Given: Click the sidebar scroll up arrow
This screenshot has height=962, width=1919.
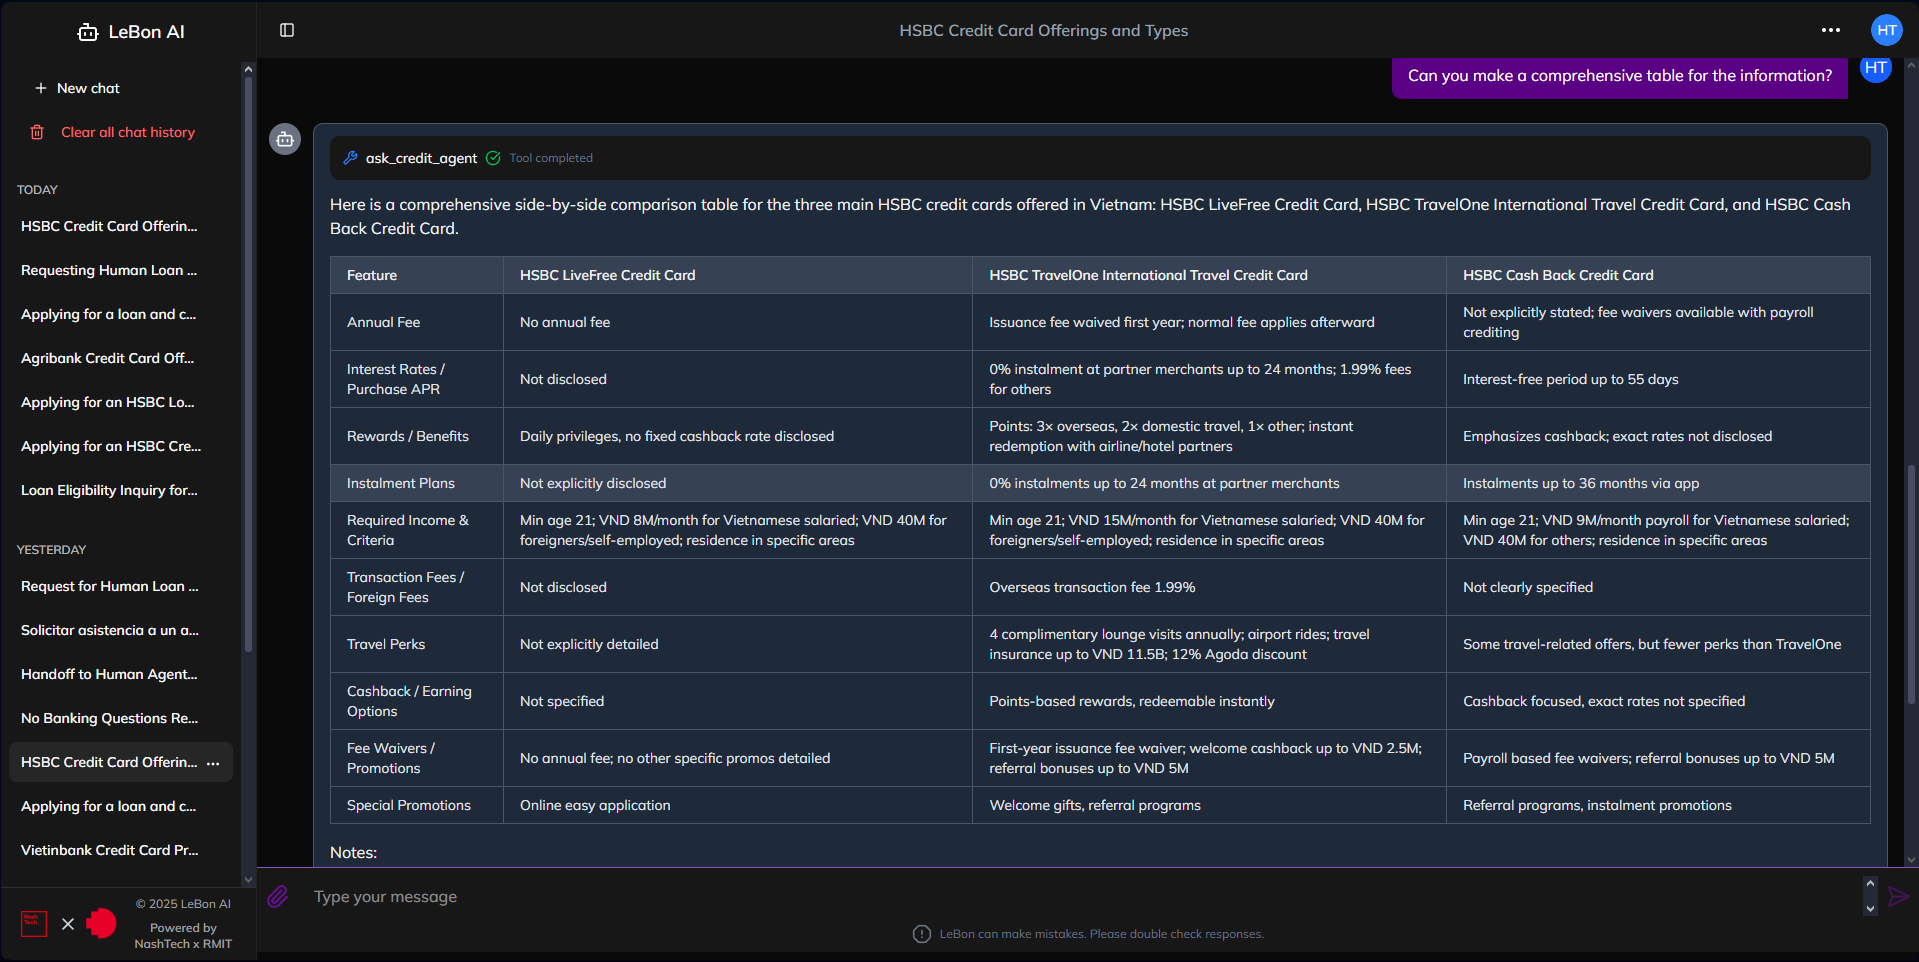Looking at the screenshot, I should pyautogui.click(x=248, y=69).
